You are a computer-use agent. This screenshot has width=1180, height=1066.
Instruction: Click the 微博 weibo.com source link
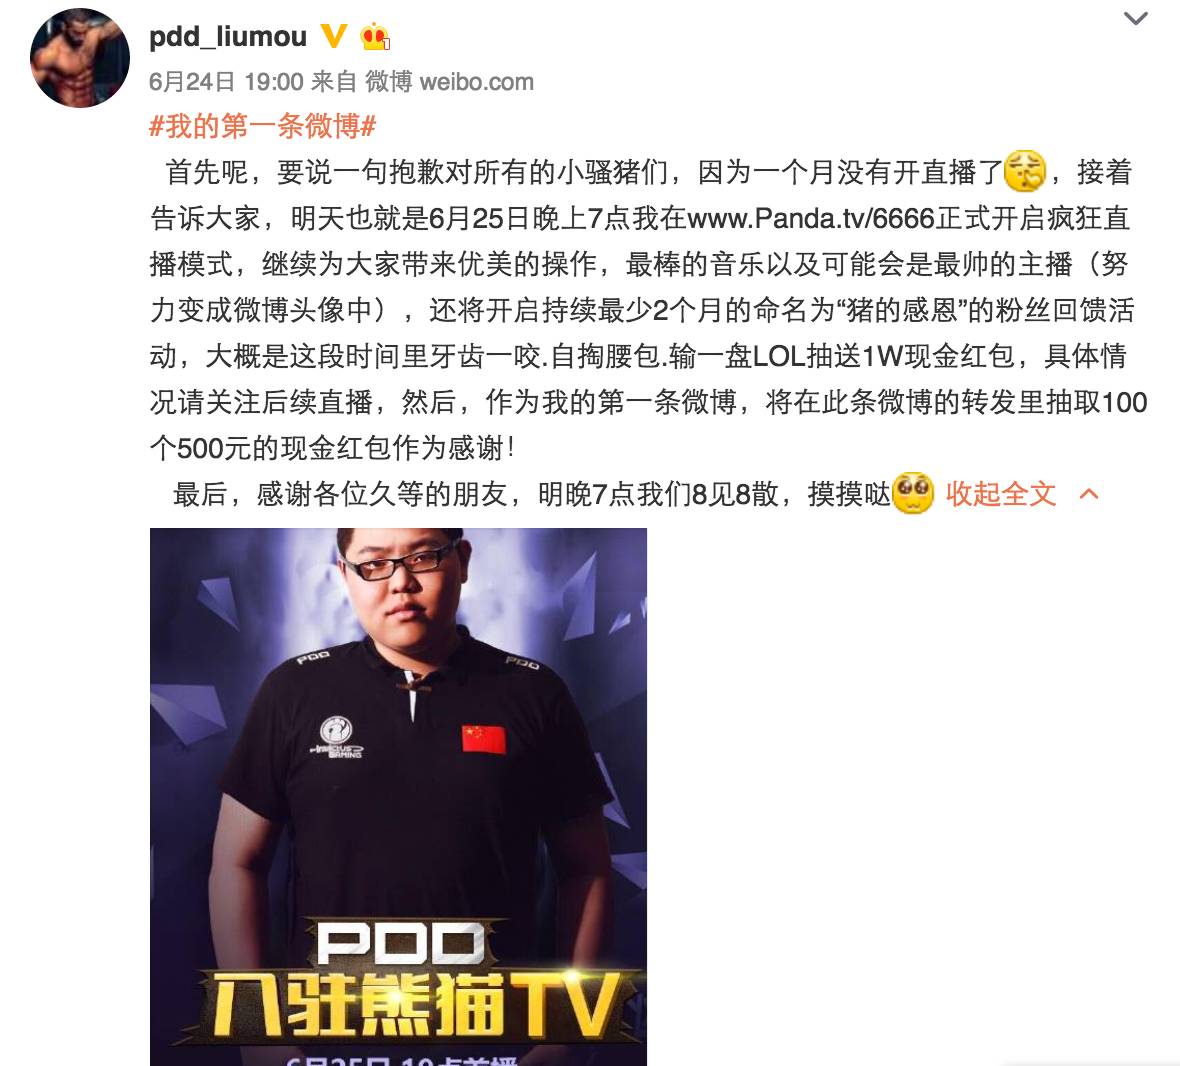point(449,81)
